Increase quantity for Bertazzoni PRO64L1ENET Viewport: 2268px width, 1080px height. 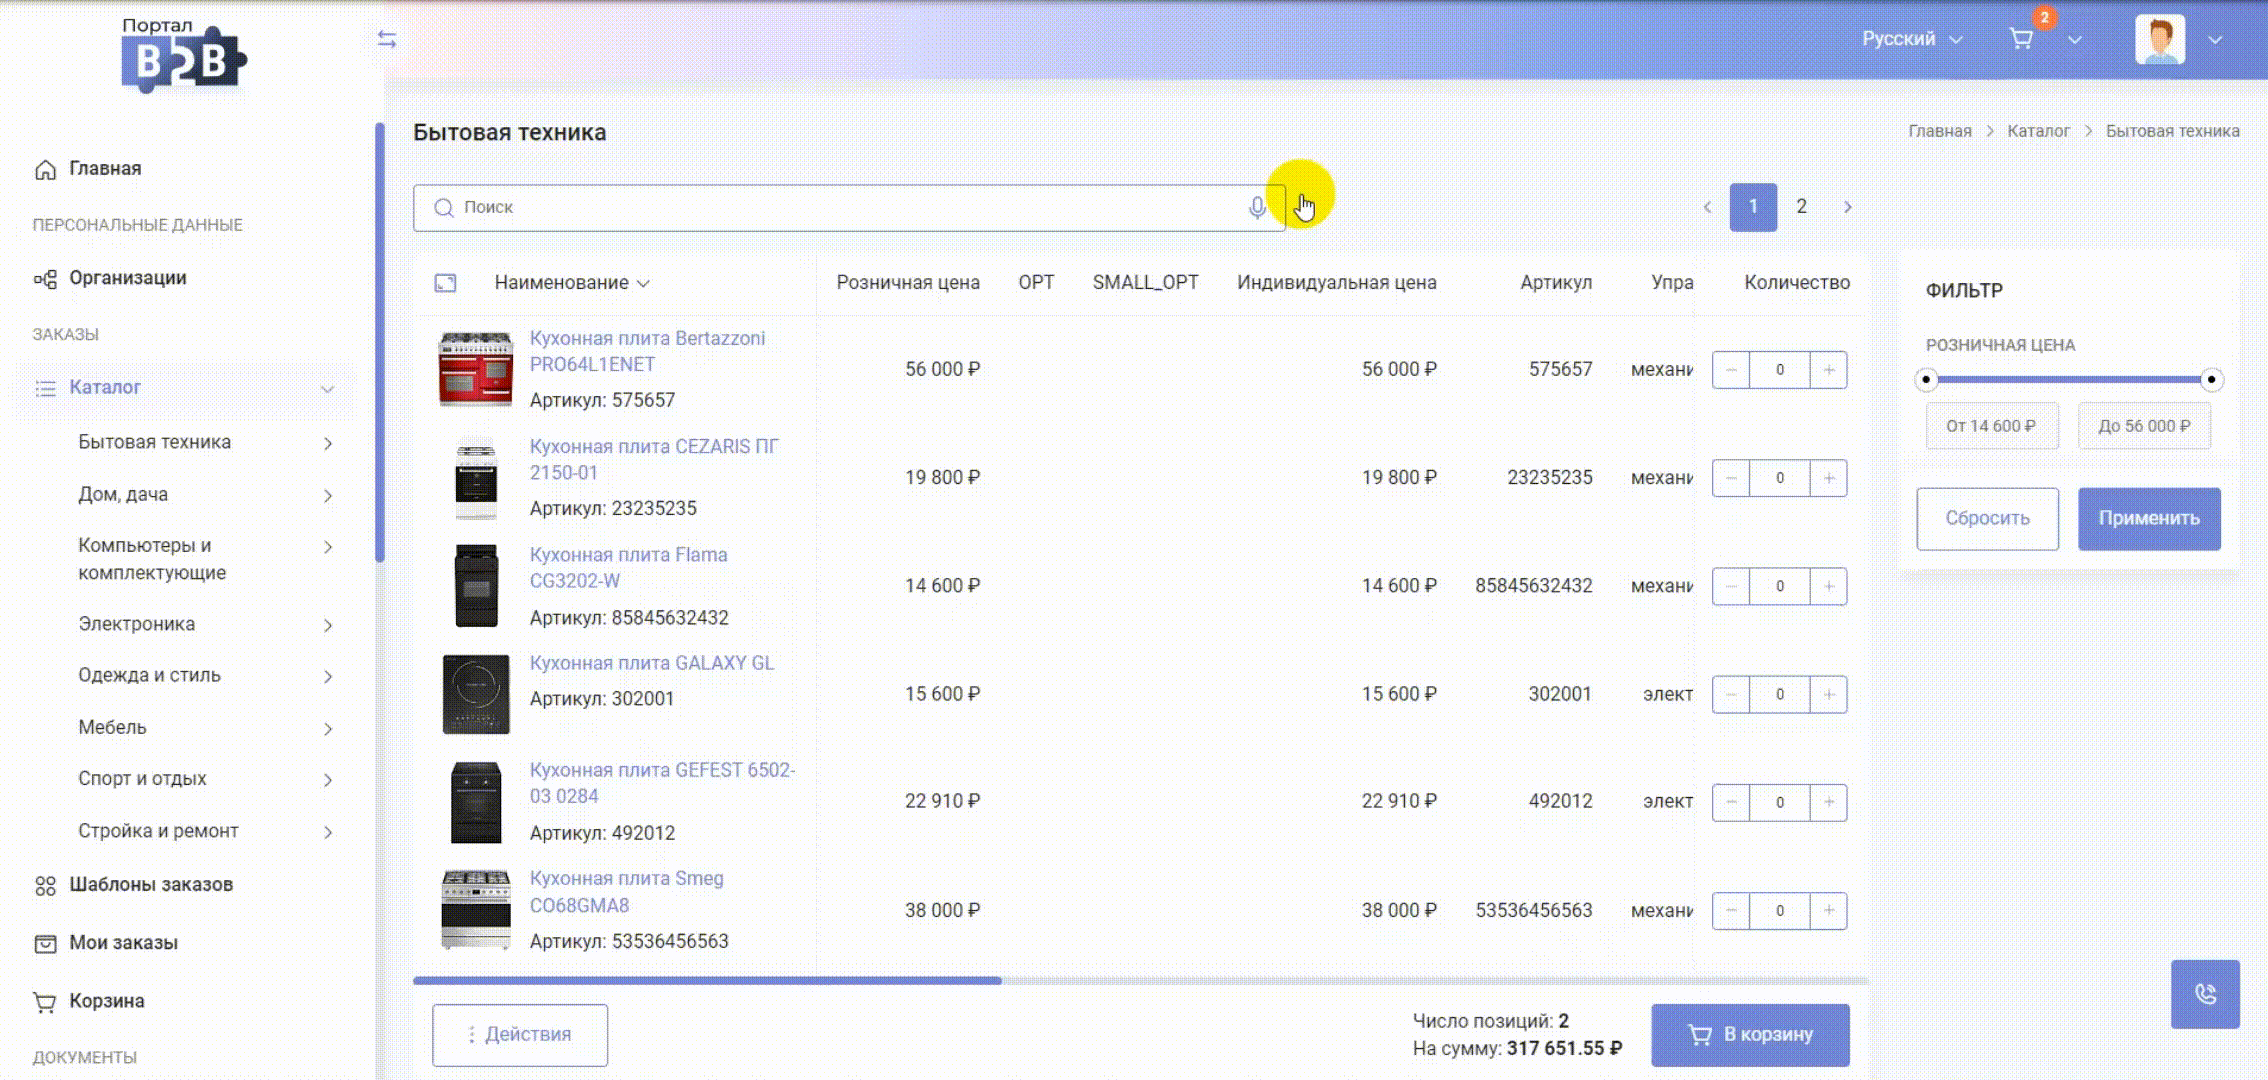(1828, 370)
